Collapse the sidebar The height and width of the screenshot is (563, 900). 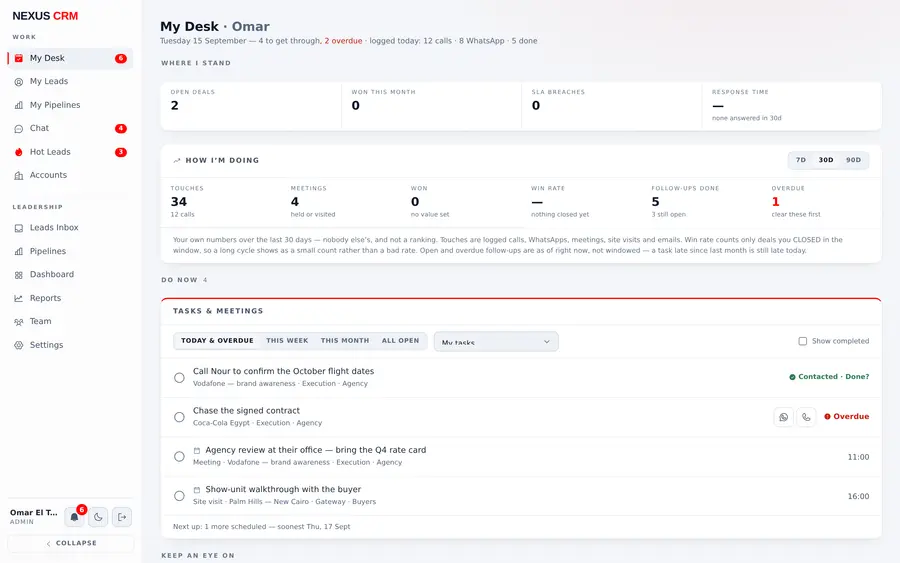[71, 543]
